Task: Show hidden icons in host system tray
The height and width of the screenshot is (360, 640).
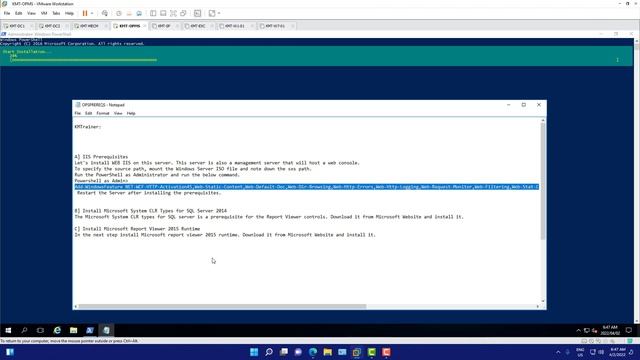Action: [x=558, y=352]
